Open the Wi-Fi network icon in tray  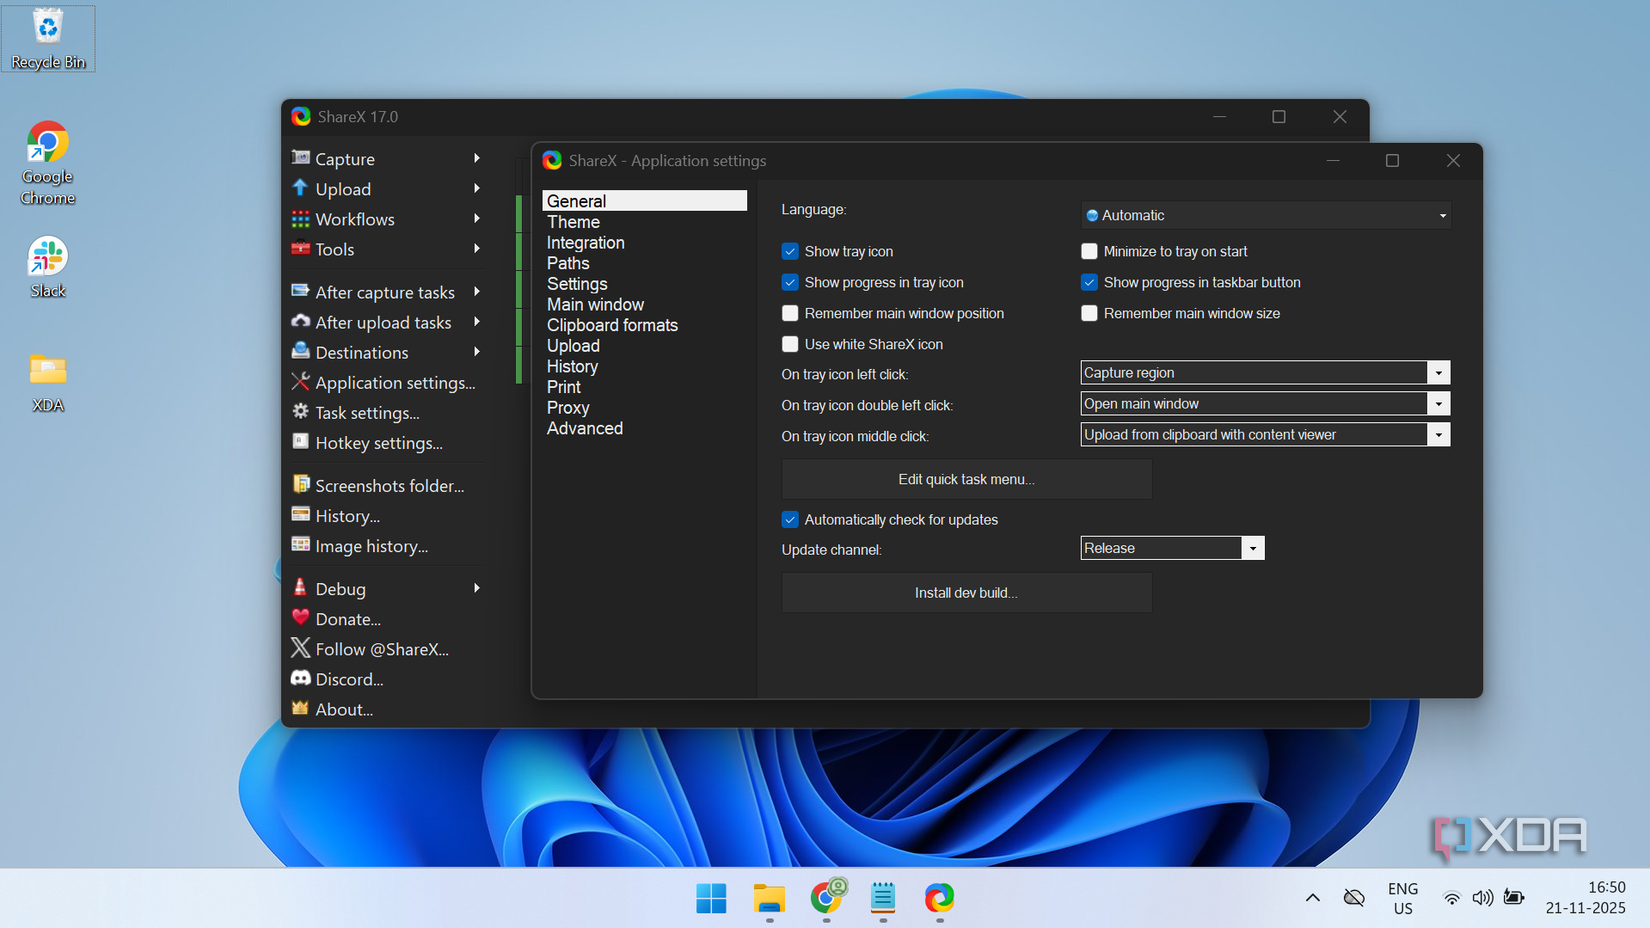click(x=1451, y=898)
